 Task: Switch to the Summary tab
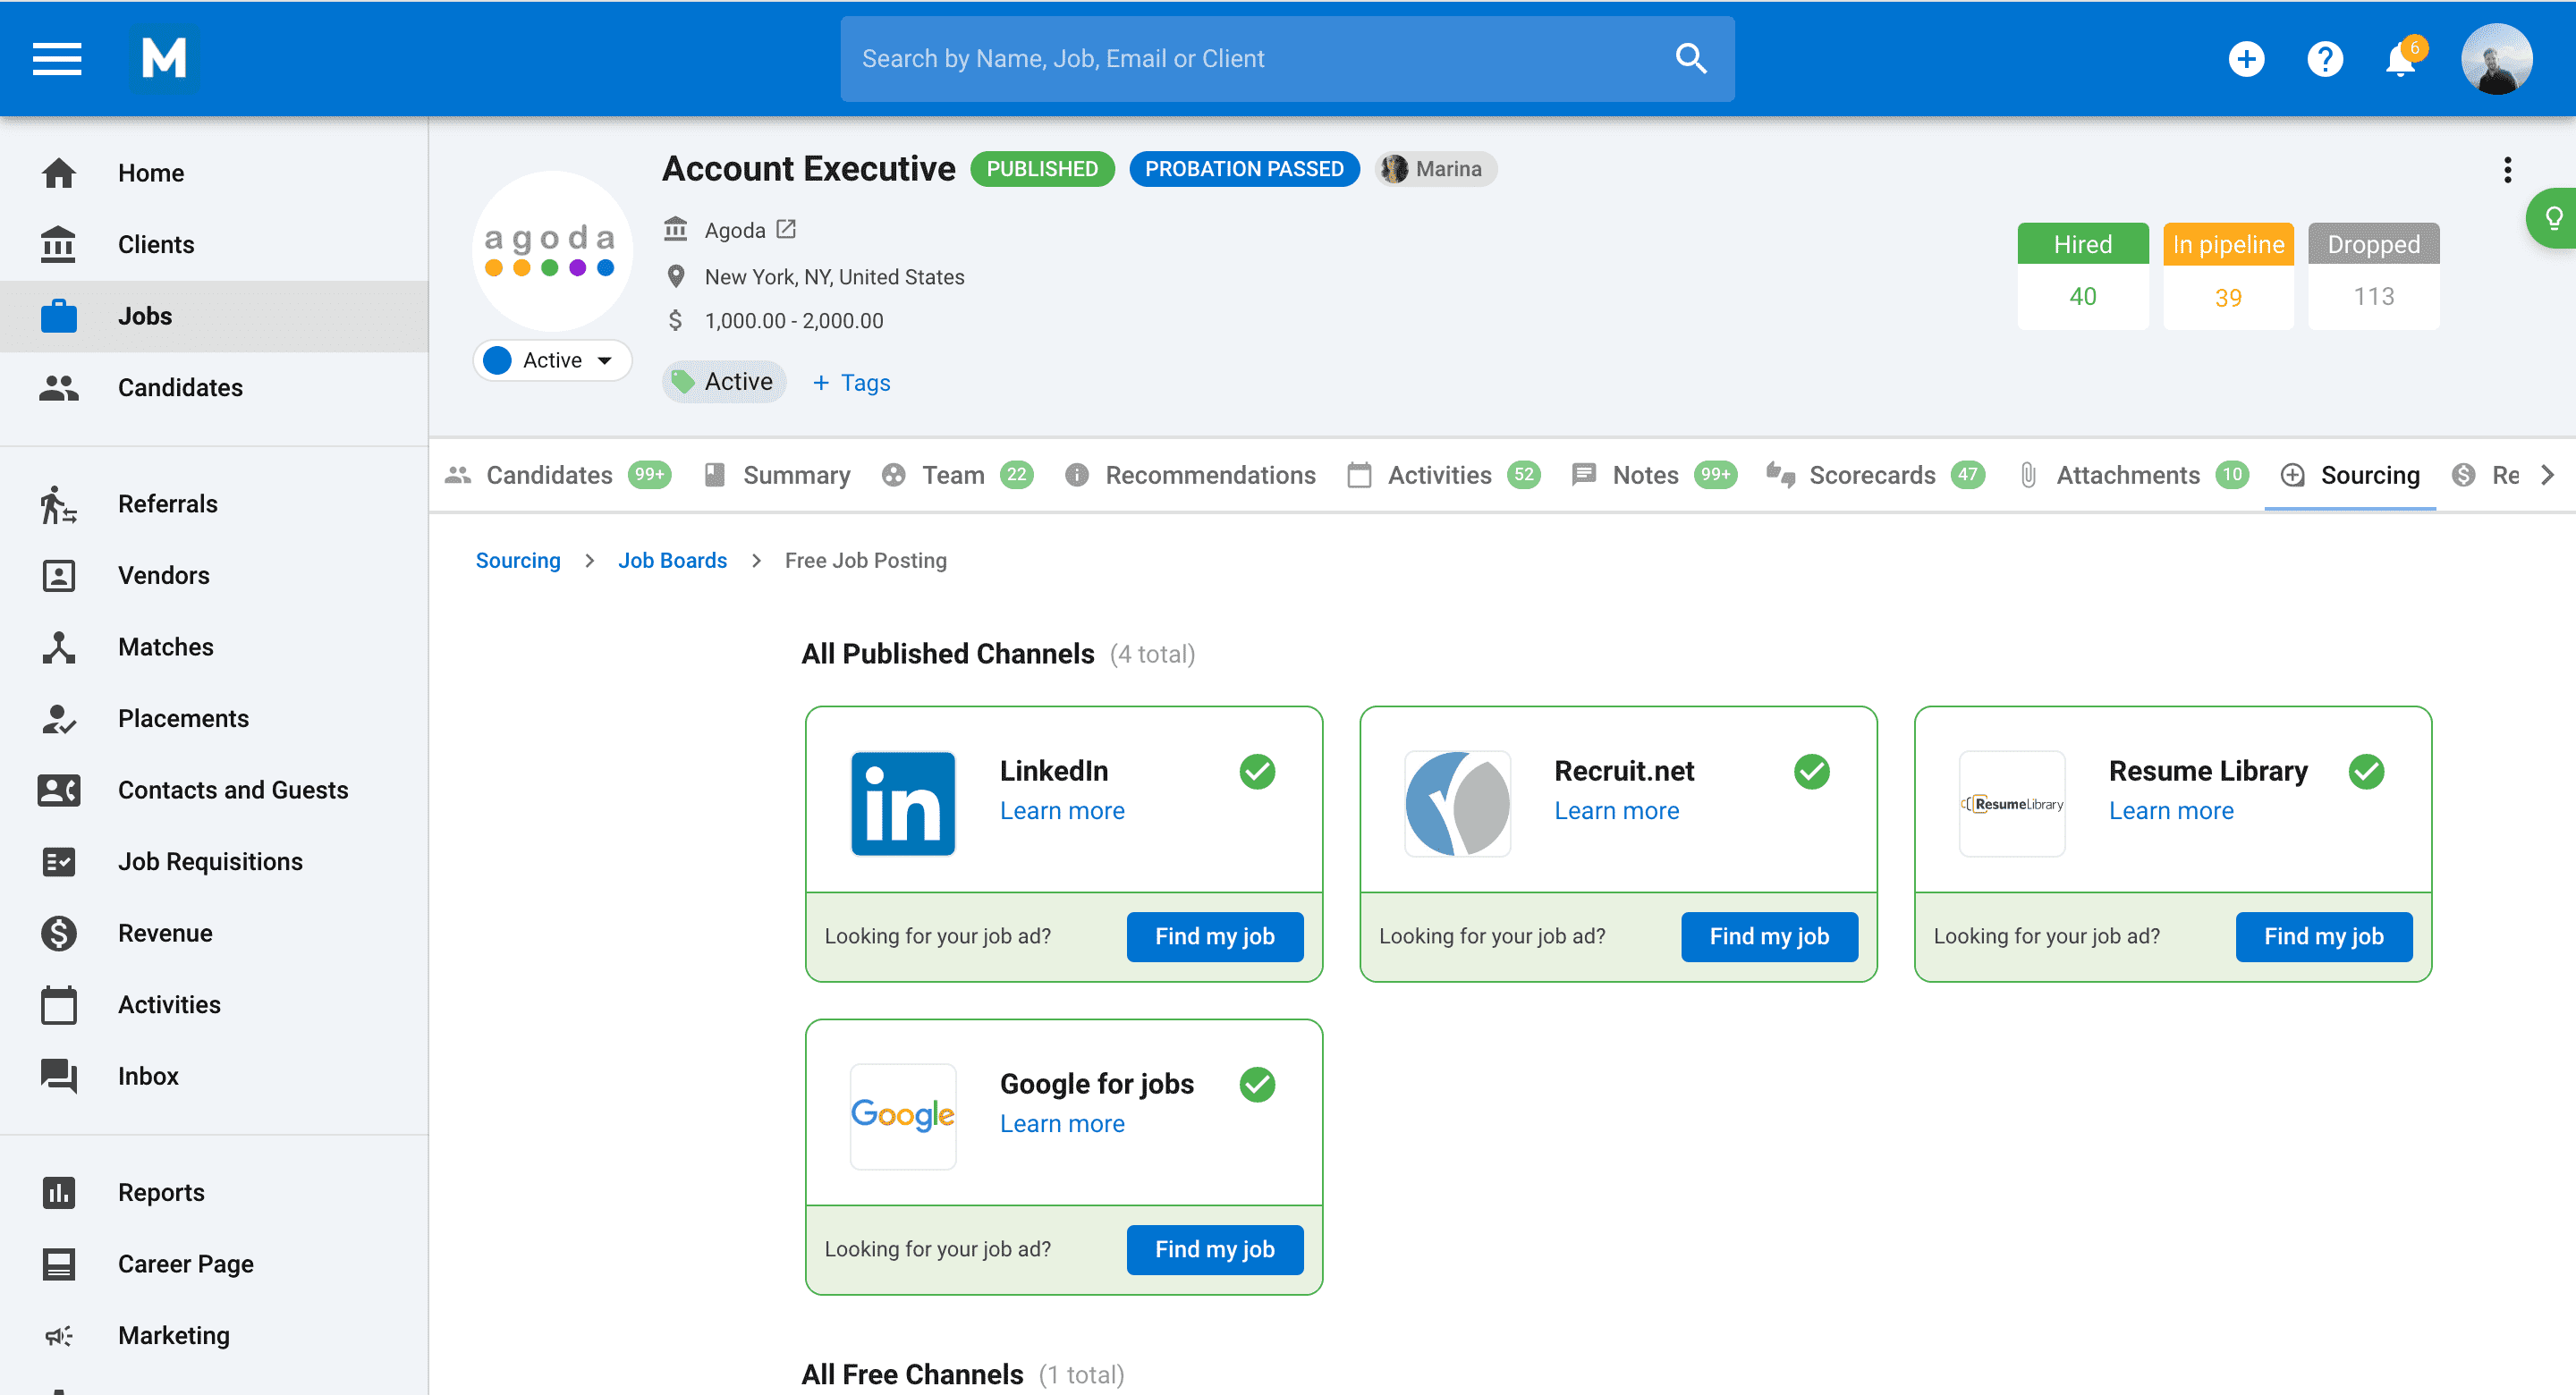[777, 475]
